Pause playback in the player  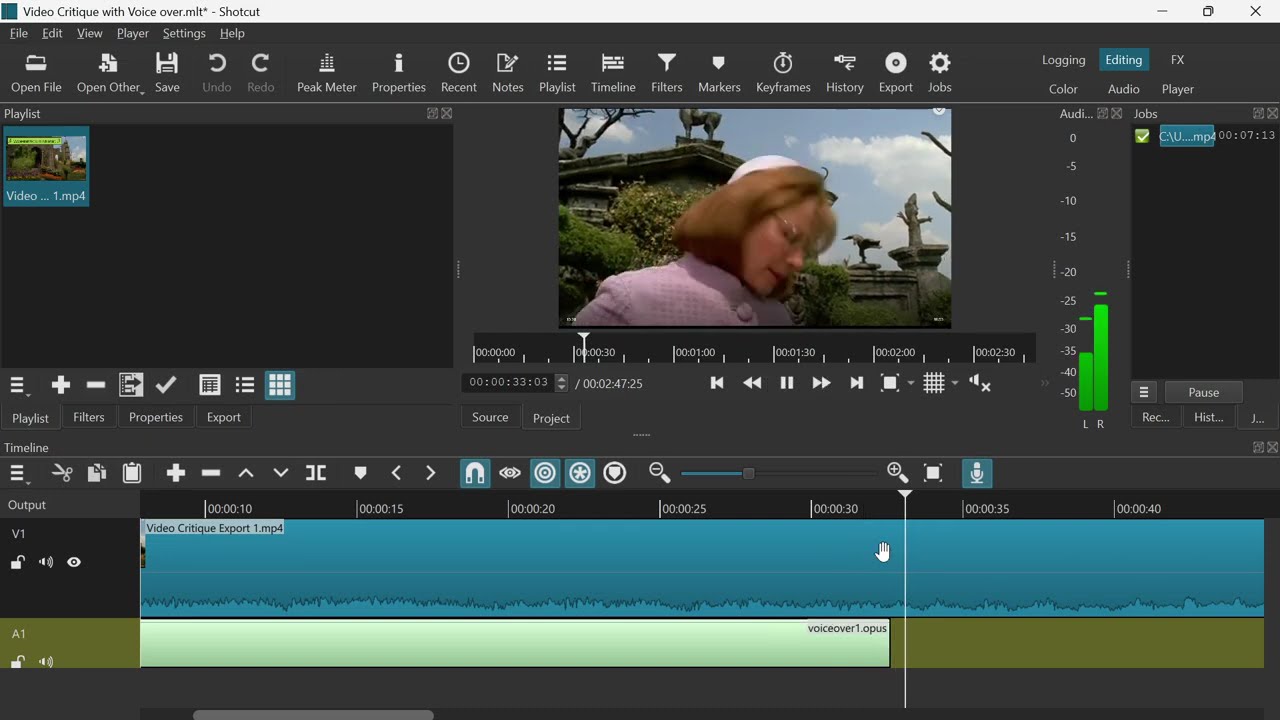(x=787, y=383)
